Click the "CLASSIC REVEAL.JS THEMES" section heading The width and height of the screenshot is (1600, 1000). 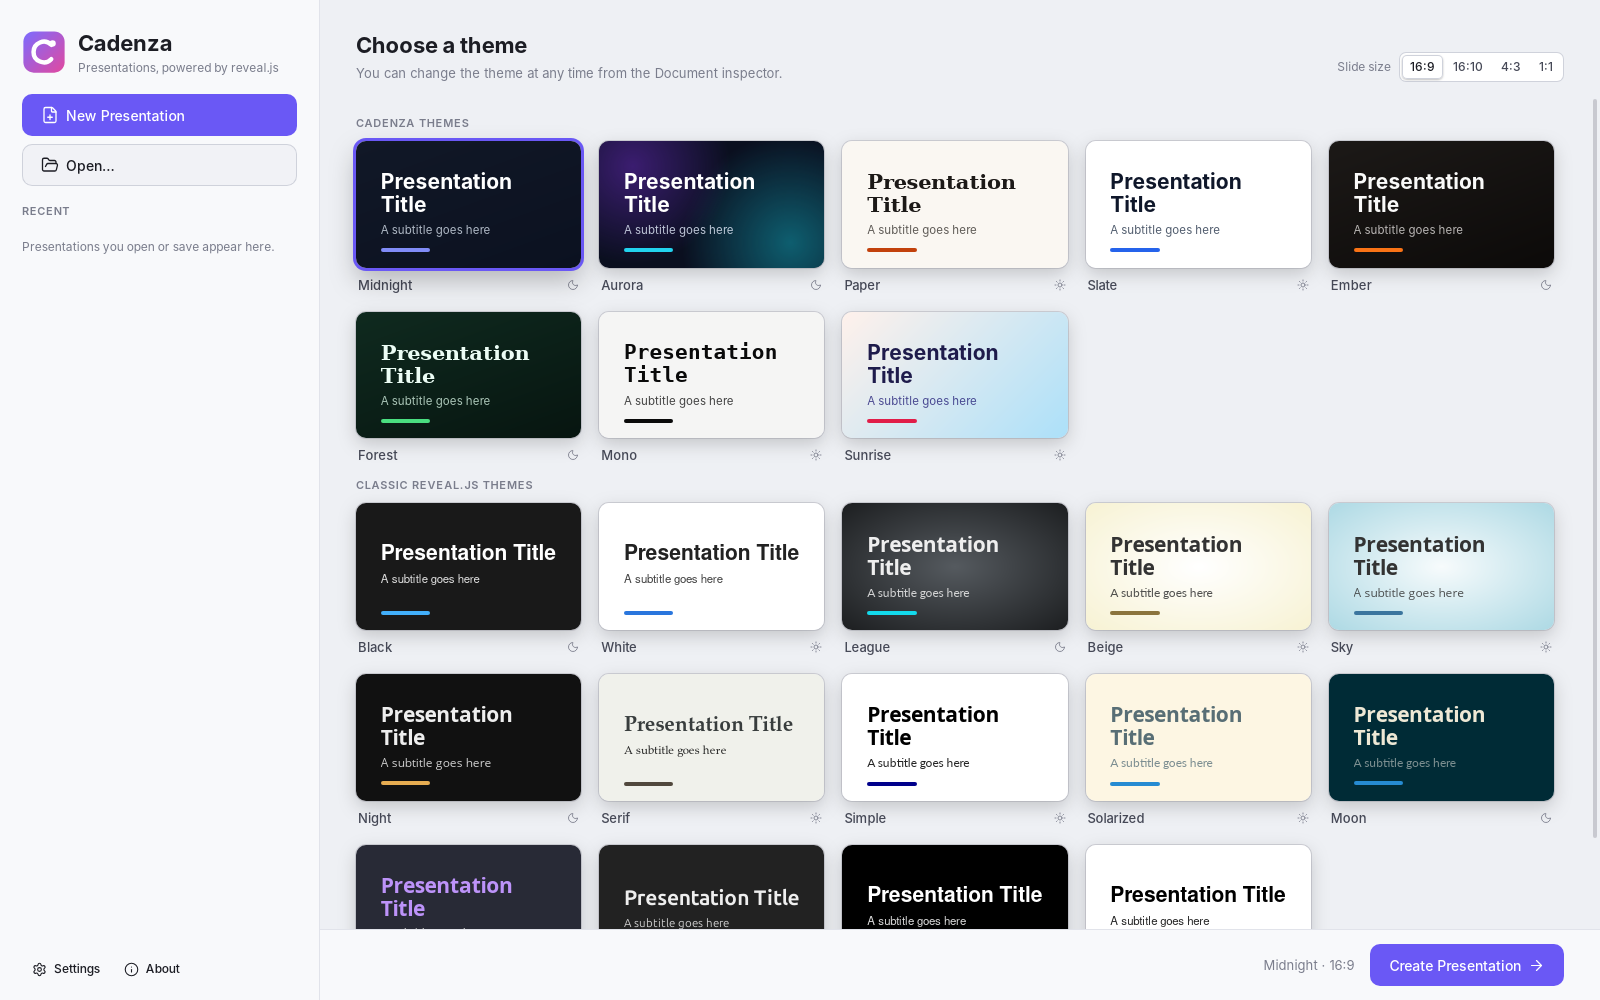pyautogui.click(x=444, y=485)
